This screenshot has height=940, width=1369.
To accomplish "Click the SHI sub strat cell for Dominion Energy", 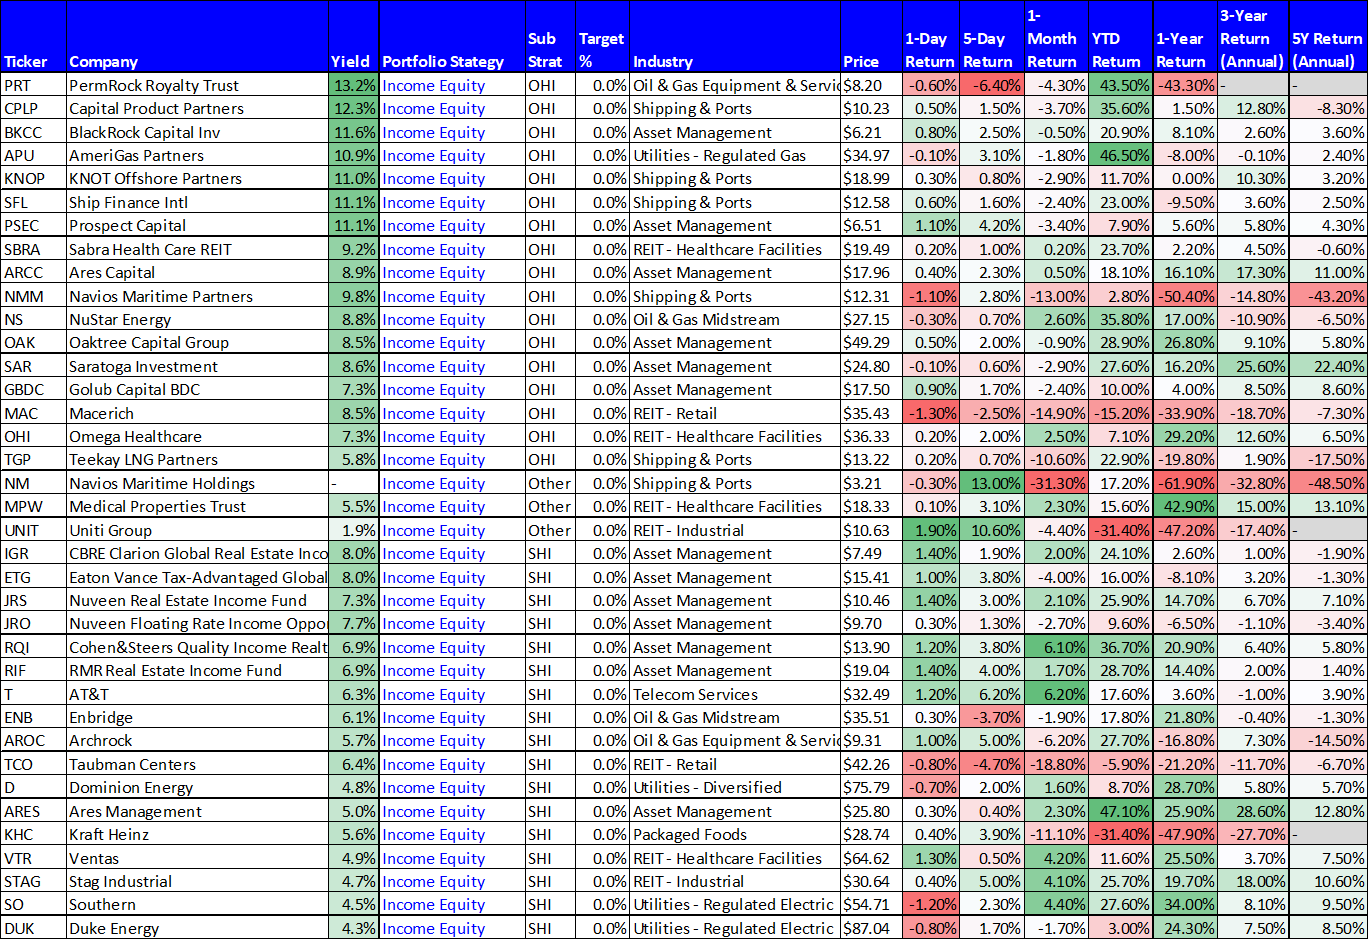I will click(x=551, y=788).
